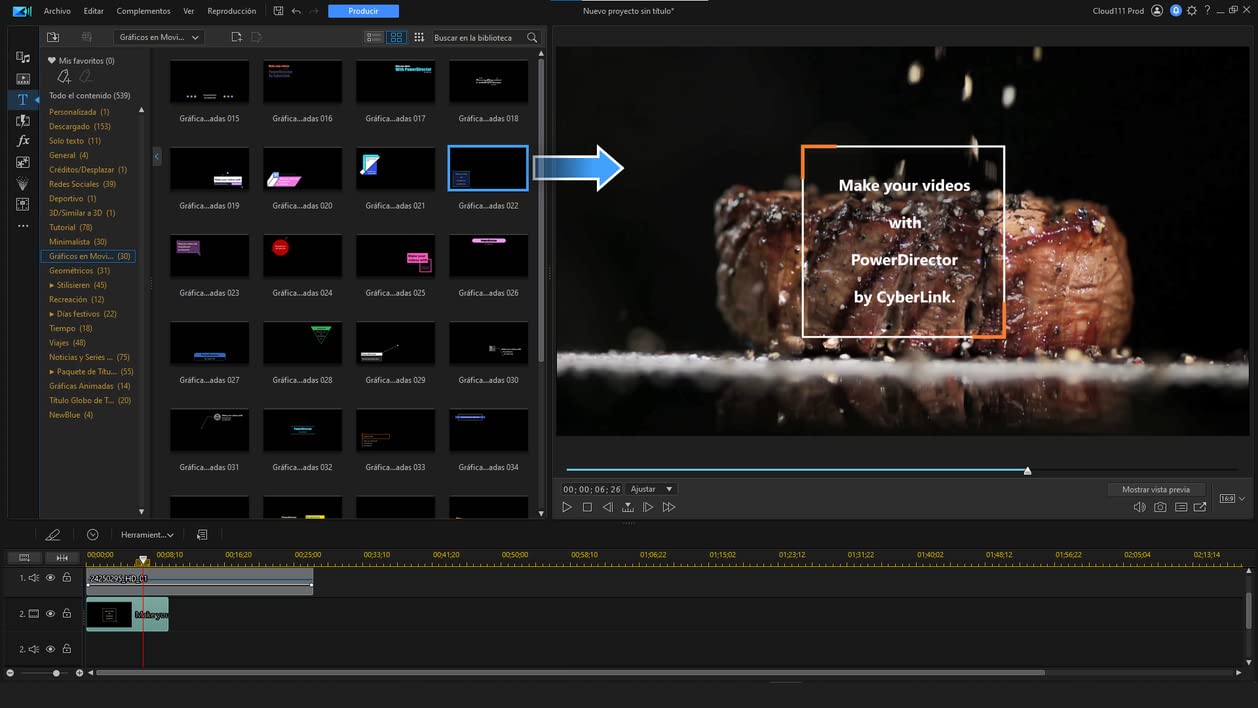Open the Complementos menu
This screenshot has width=1258, height=708.
pyautogui.click(x=143, y=11)
